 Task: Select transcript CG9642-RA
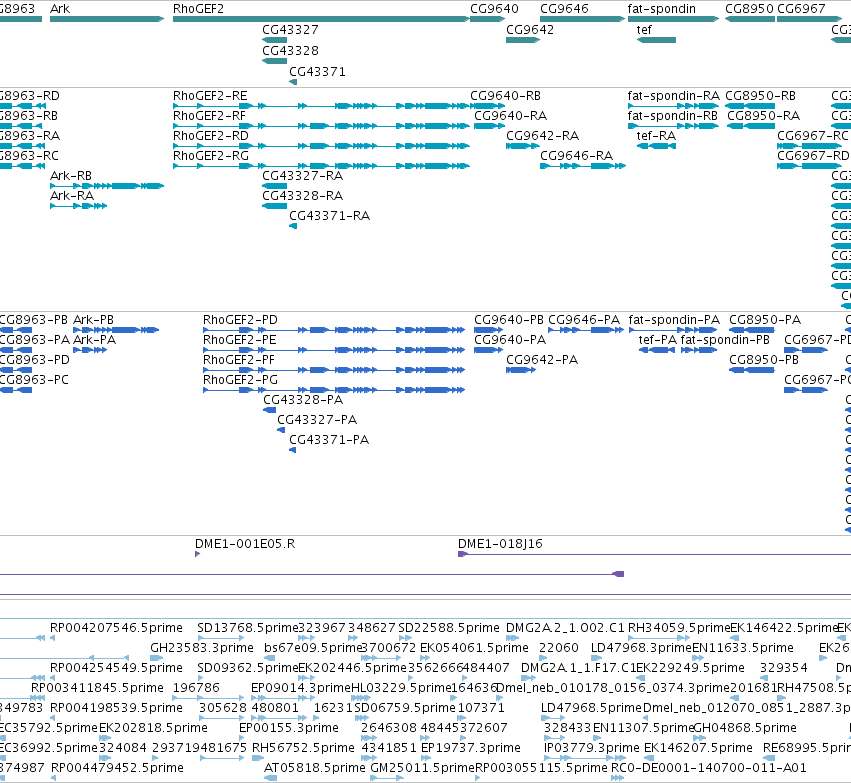click(x=523, y=146)
